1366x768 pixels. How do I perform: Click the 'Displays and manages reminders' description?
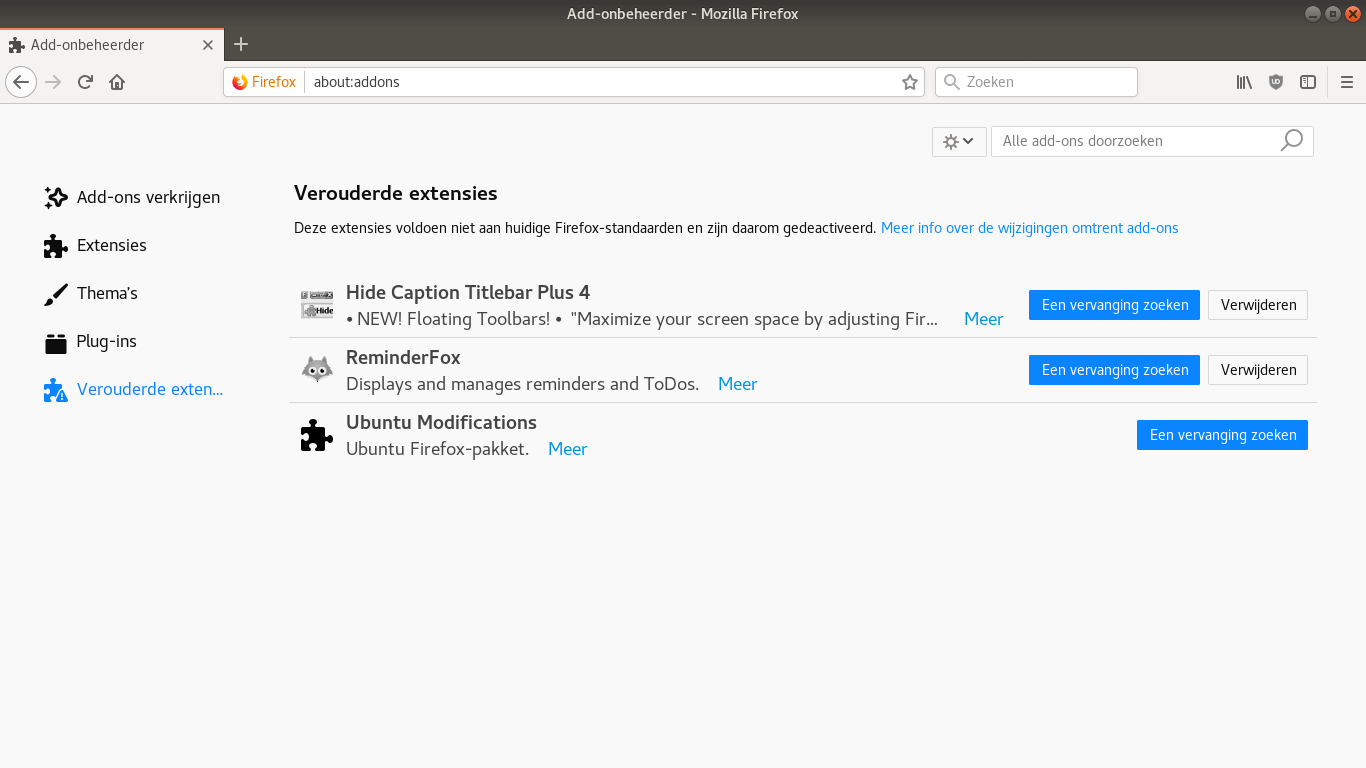tap(522, 384)
